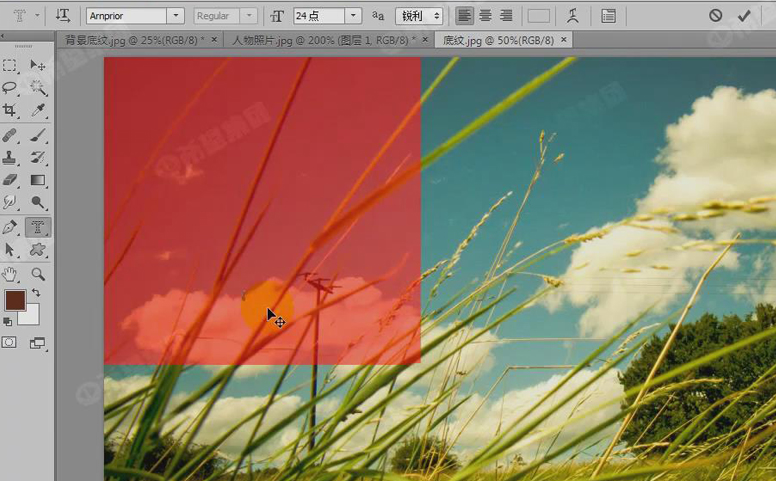The width and height of the screenshot is (776, 481).
Task: Activate the Brush tool
Action: point(38,135)
